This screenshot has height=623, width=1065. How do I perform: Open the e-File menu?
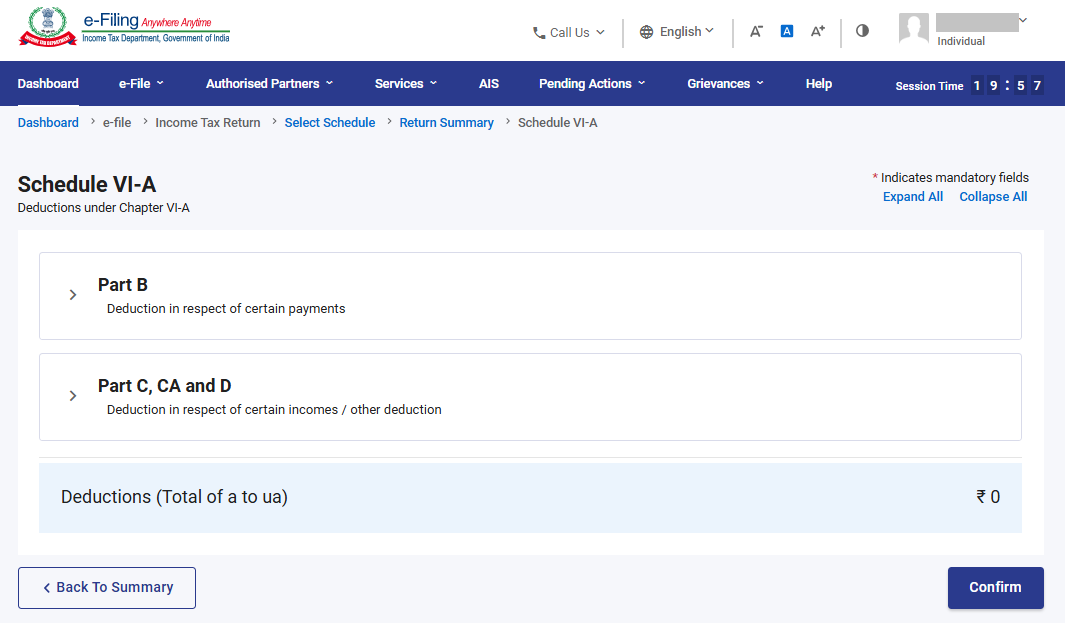coord(141,84)
